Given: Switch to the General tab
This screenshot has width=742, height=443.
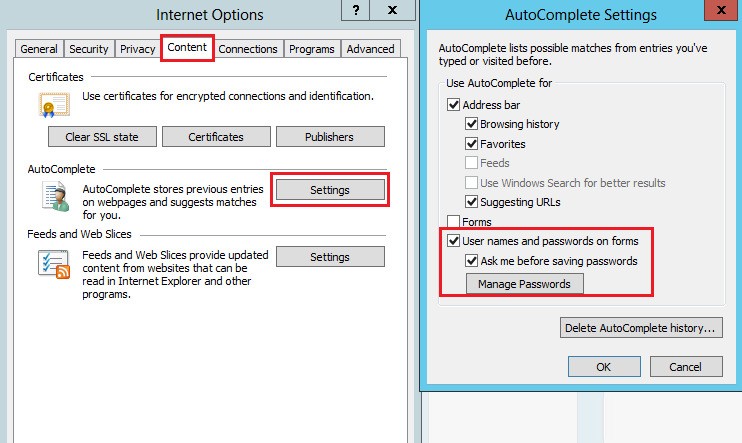Looking at the screenshot, I should (x=39, y=49).
